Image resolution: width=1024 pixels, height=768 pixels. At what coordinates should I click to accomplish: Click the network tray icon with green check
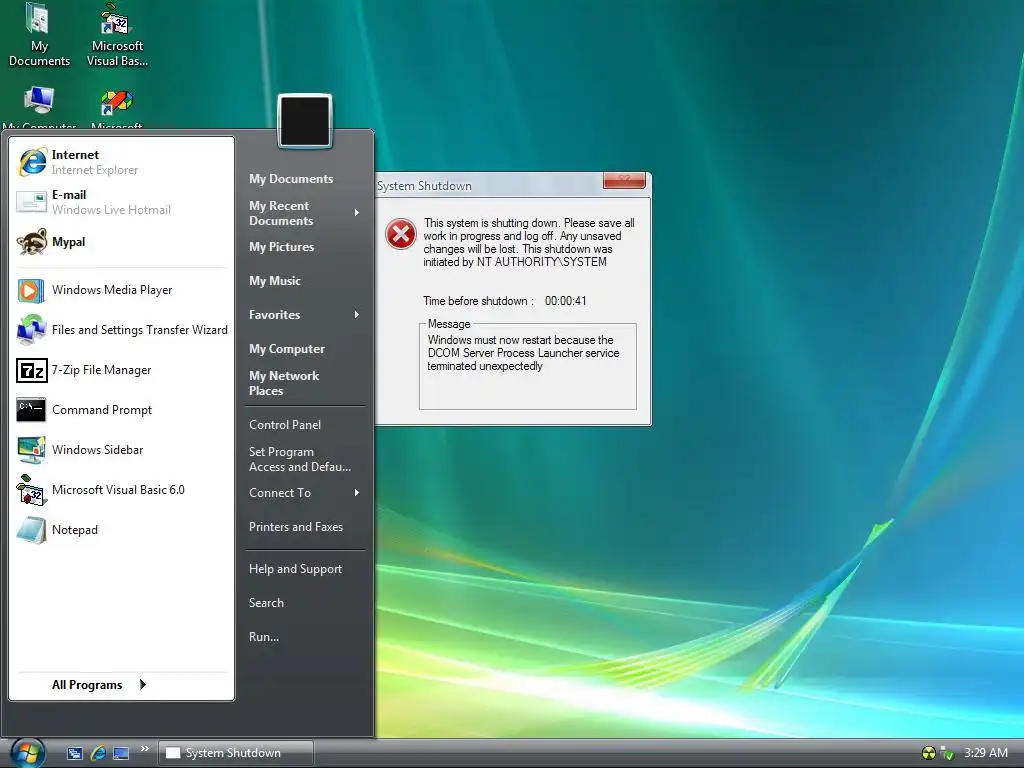coord(947,753)
